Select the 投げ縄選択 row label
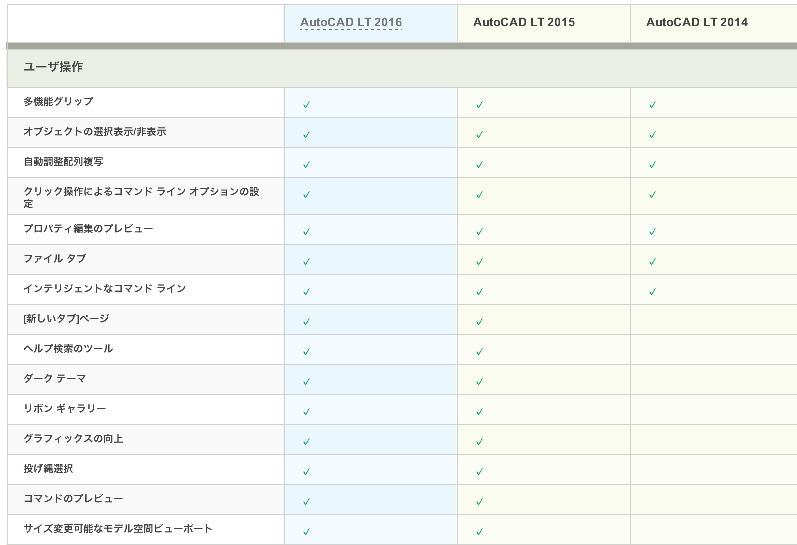Viewport: 797px width, 545px height. pyautogui.click(x=48, y=468)
